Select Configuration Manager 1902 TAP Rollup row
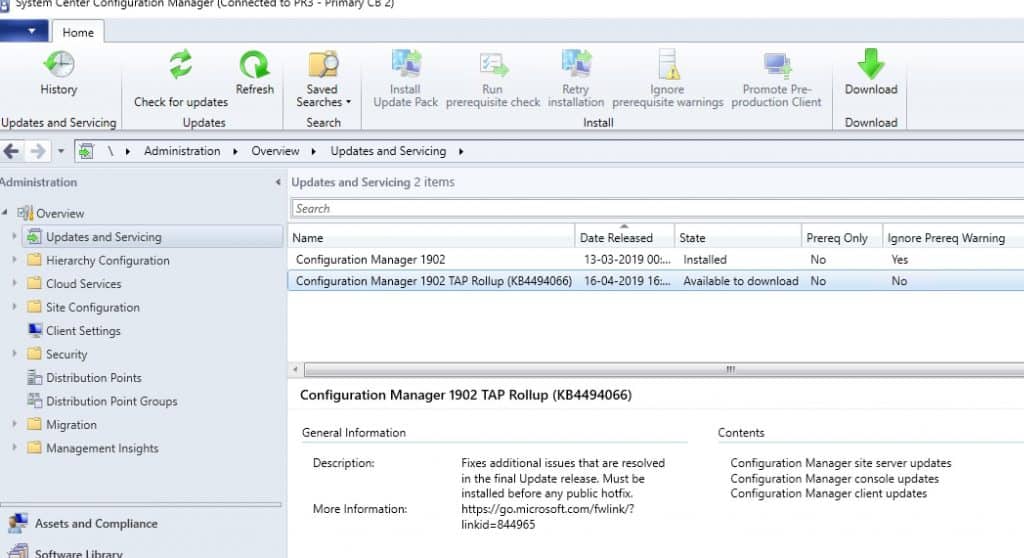Viewport: 1024px width, 558px height. point(656,281)
